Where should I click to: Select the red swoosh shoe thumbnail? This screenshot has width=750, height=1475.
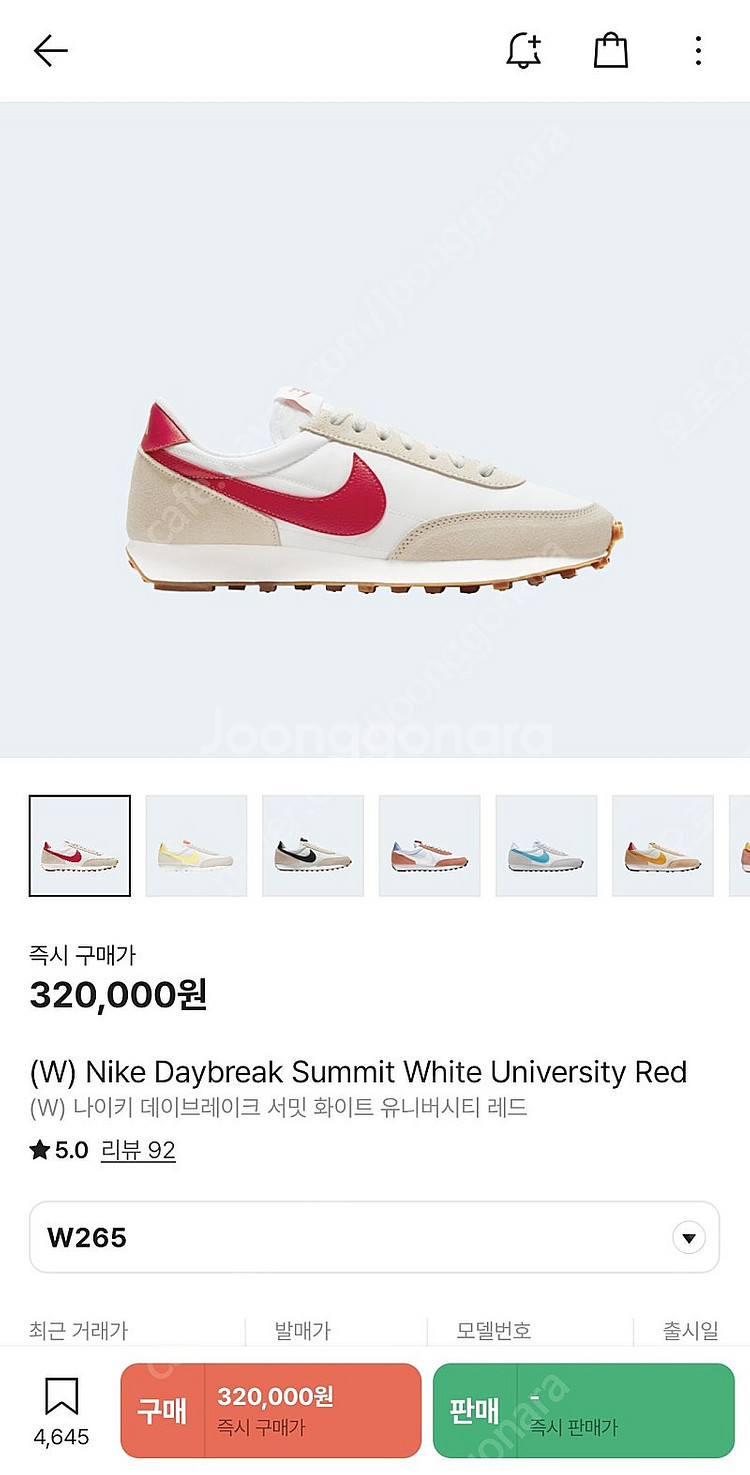pos(80,846)
